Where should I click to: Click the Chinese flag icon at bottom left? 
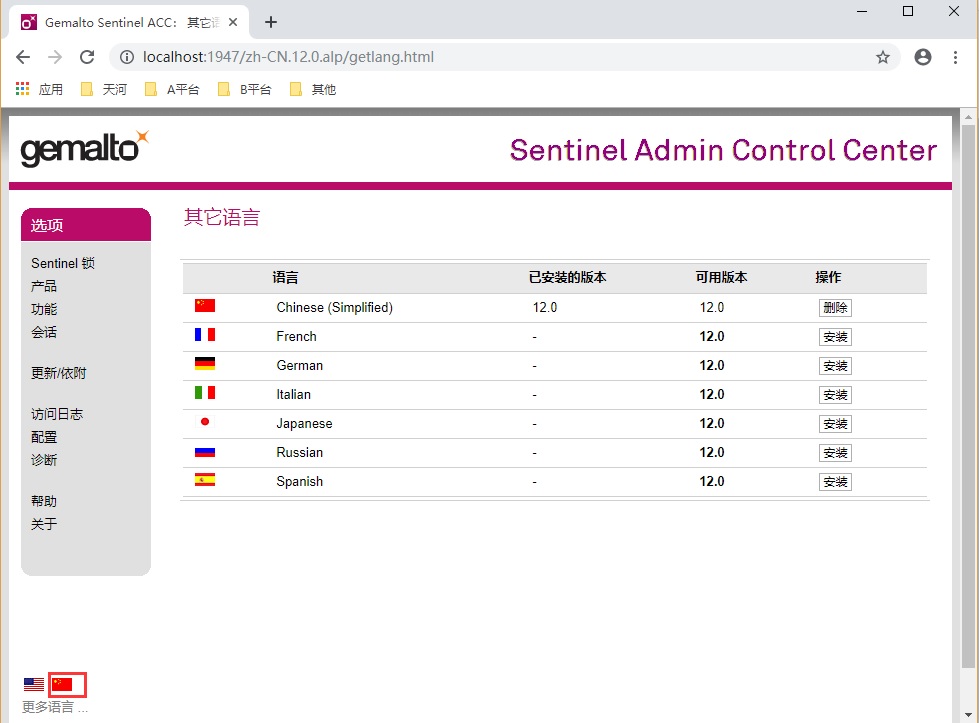(x=63, y=685)
